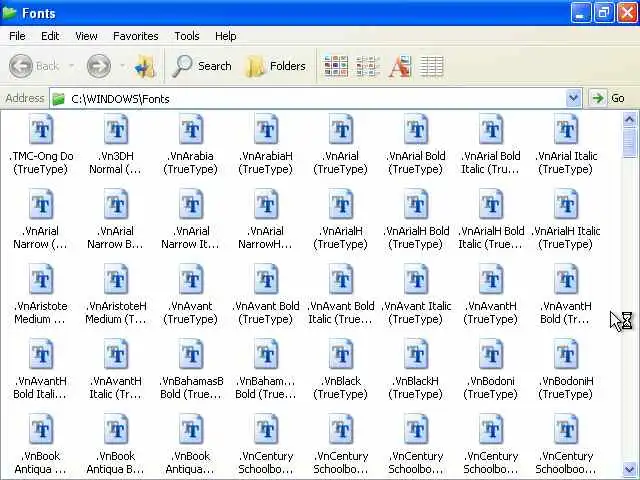
Task: Select the .VnArial Bold Italic font icon
Action: 491,129
